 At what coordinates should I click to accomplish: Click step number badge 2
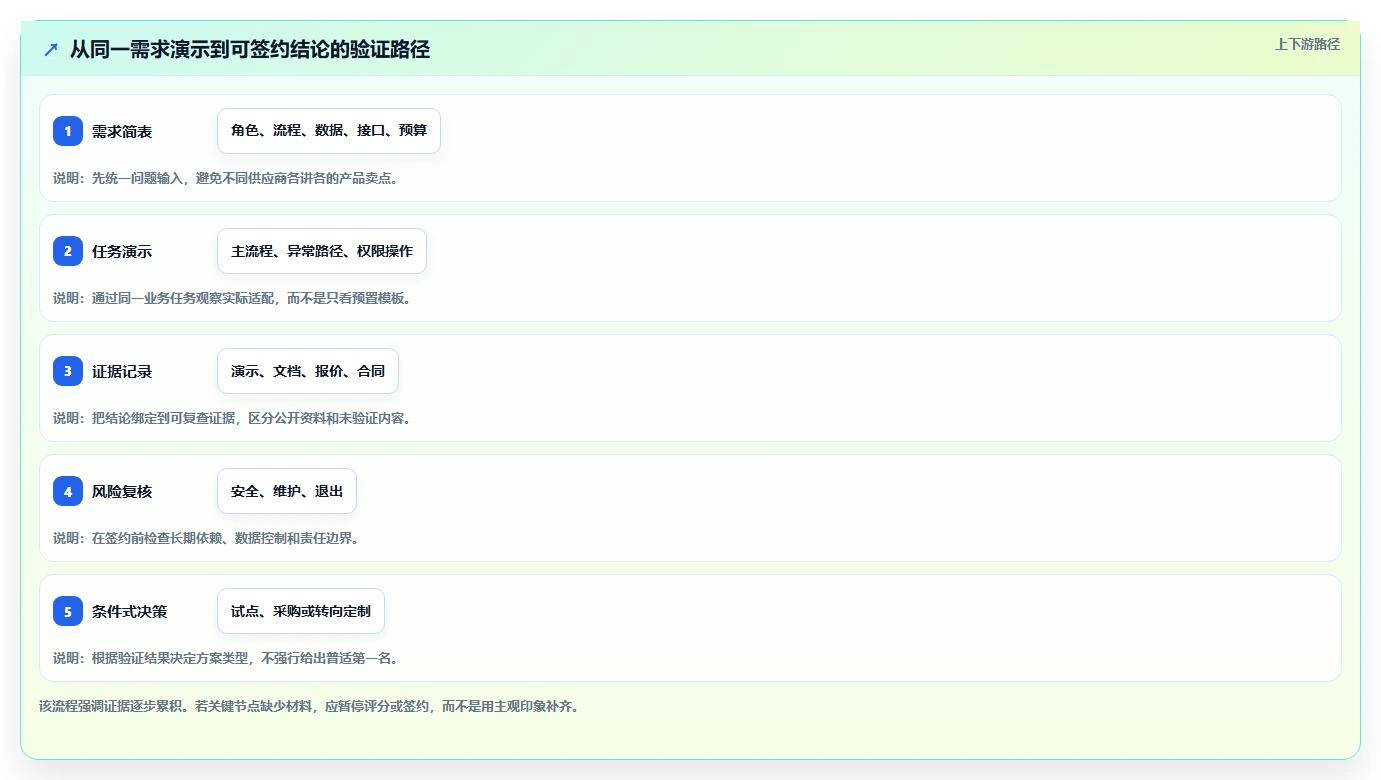pos(68,251)
